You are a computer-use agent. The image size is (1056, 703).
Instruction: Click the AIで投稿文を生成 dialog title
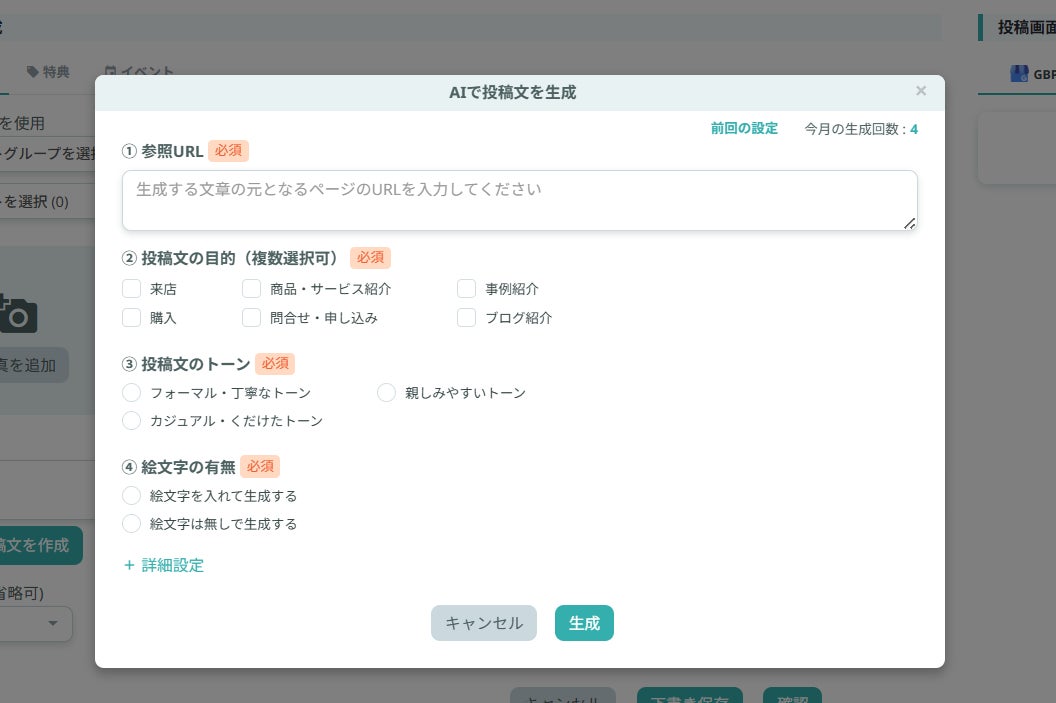[513, 92]
